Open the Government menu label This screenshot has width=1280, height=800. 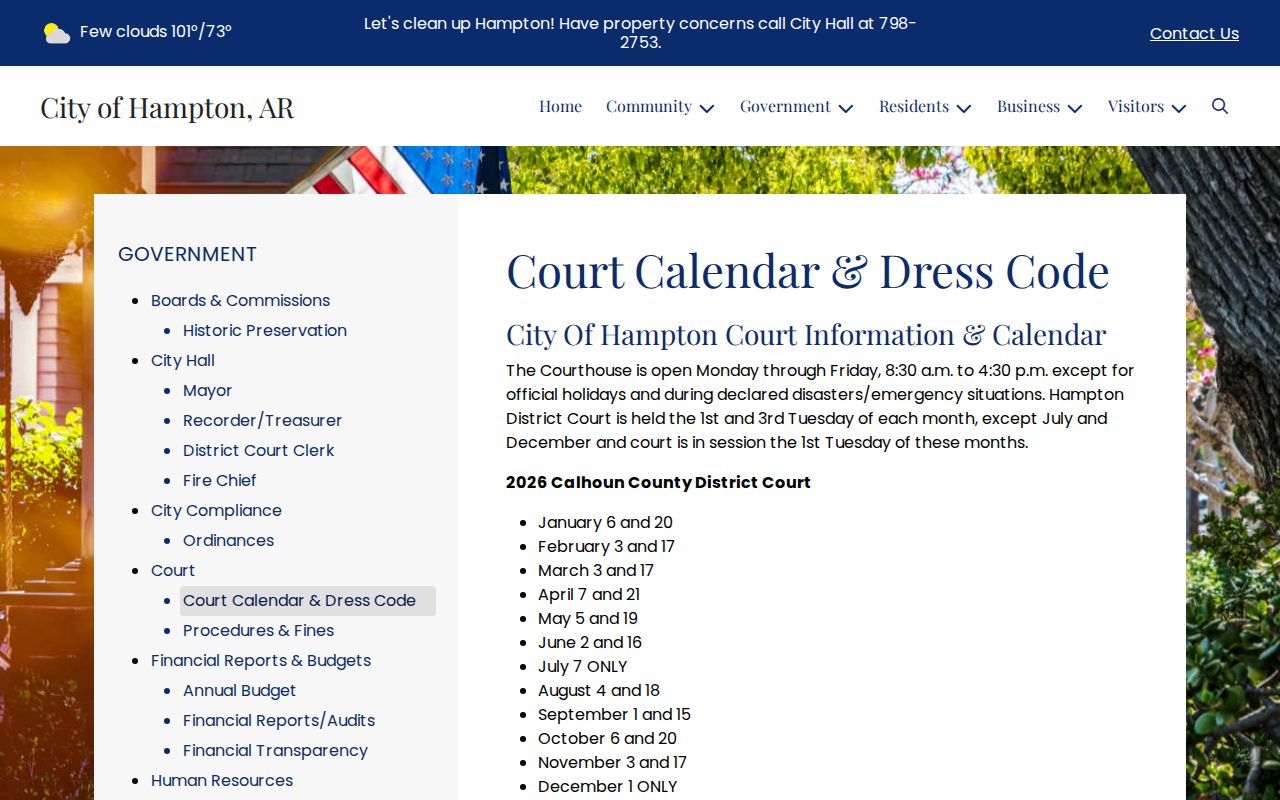click(x=785, y=106)
